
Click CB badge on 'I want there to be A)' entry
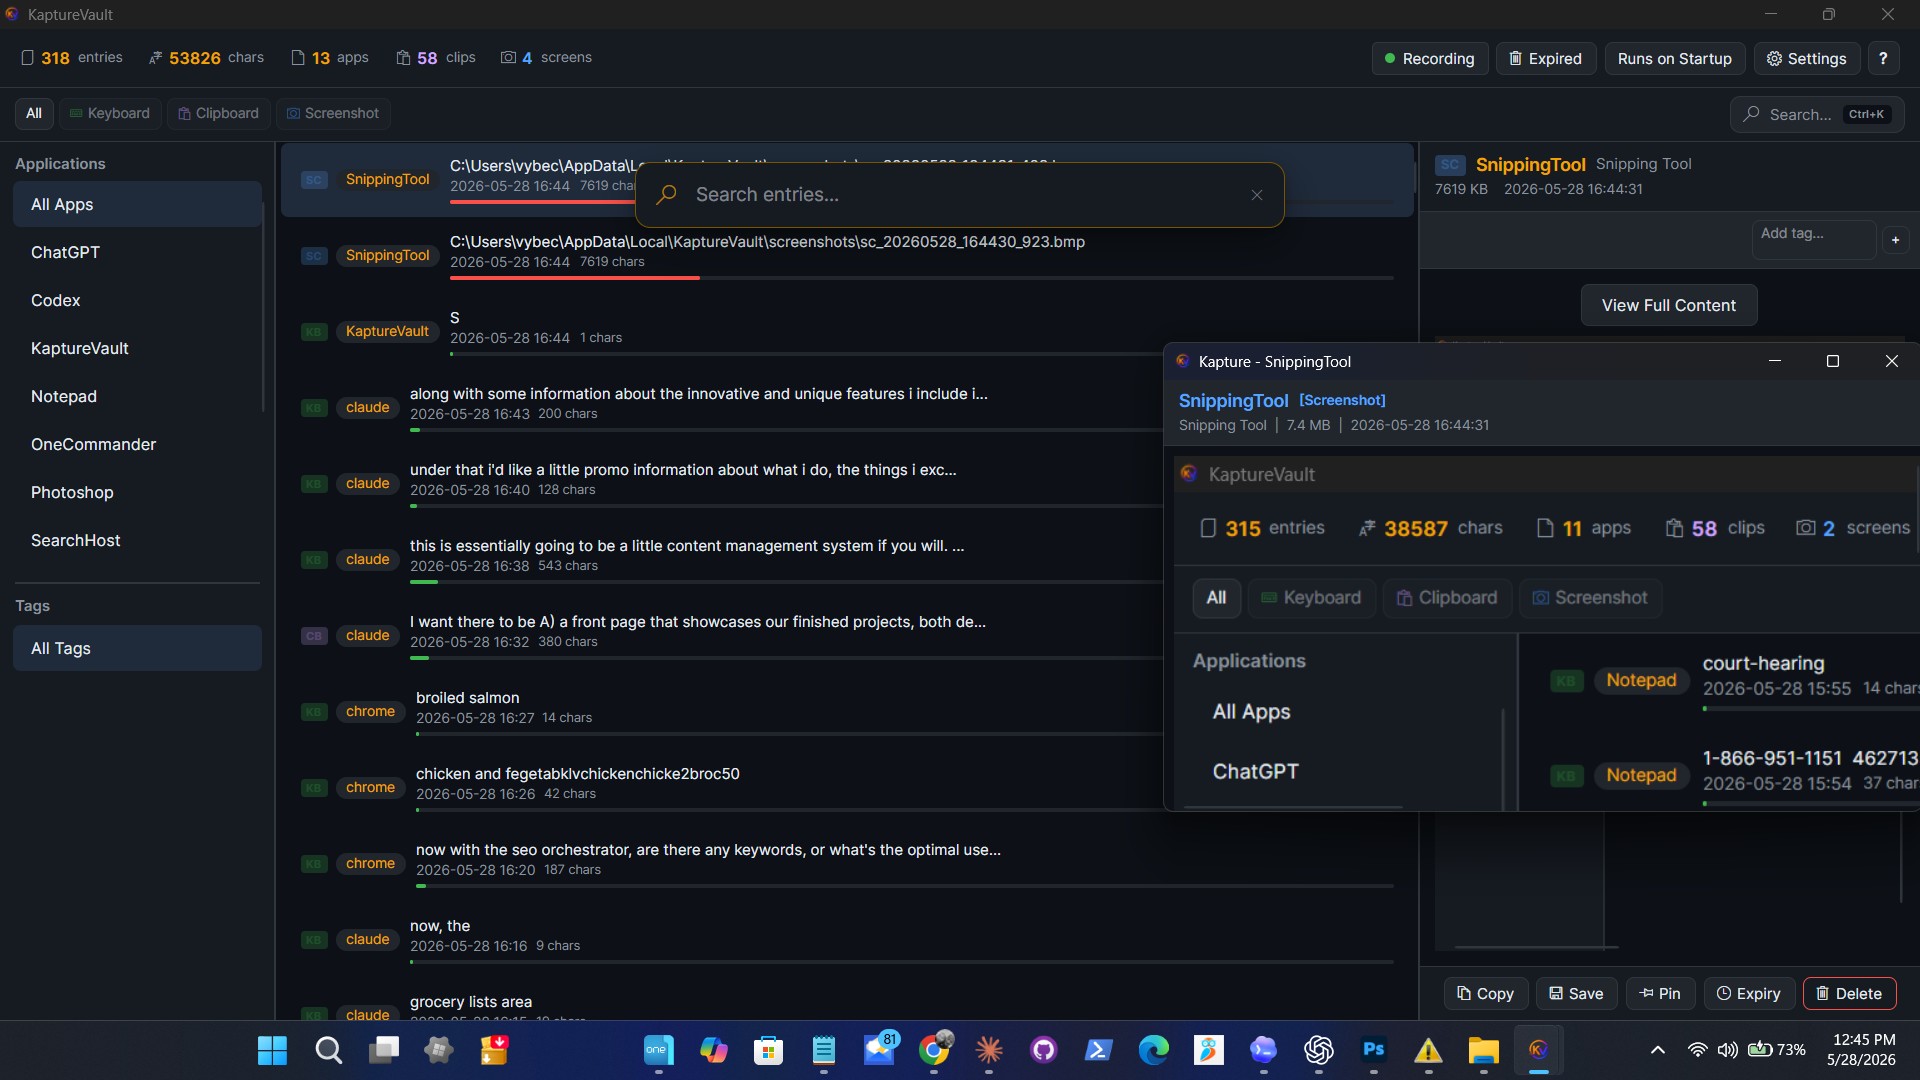[x=314, y=636]
